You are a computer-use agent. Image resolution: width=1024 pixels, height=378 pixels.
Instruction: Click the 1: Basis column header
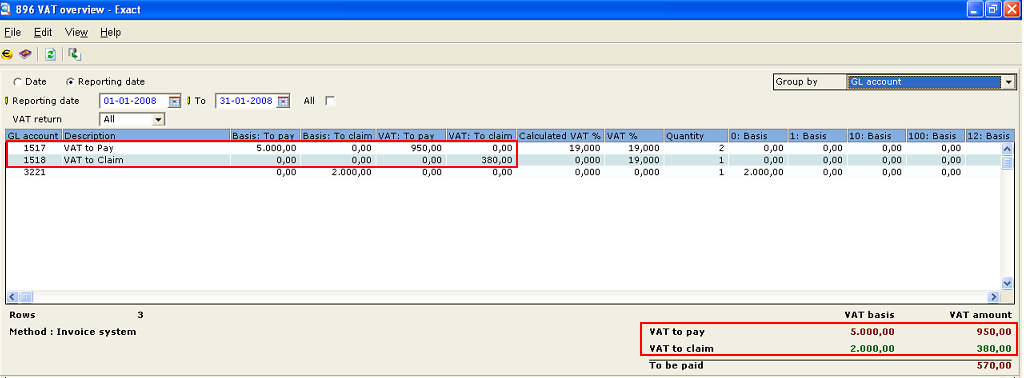(818, 136)
